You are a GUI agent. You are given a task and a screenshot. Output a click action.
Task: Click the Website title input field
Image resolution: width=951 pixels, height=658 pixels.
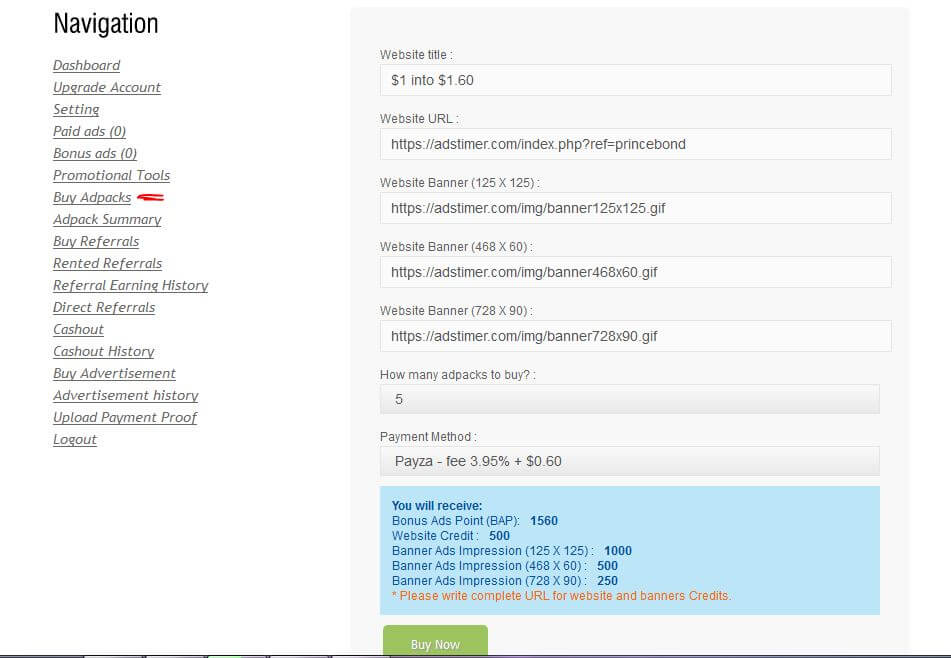(x=635, y=80)
